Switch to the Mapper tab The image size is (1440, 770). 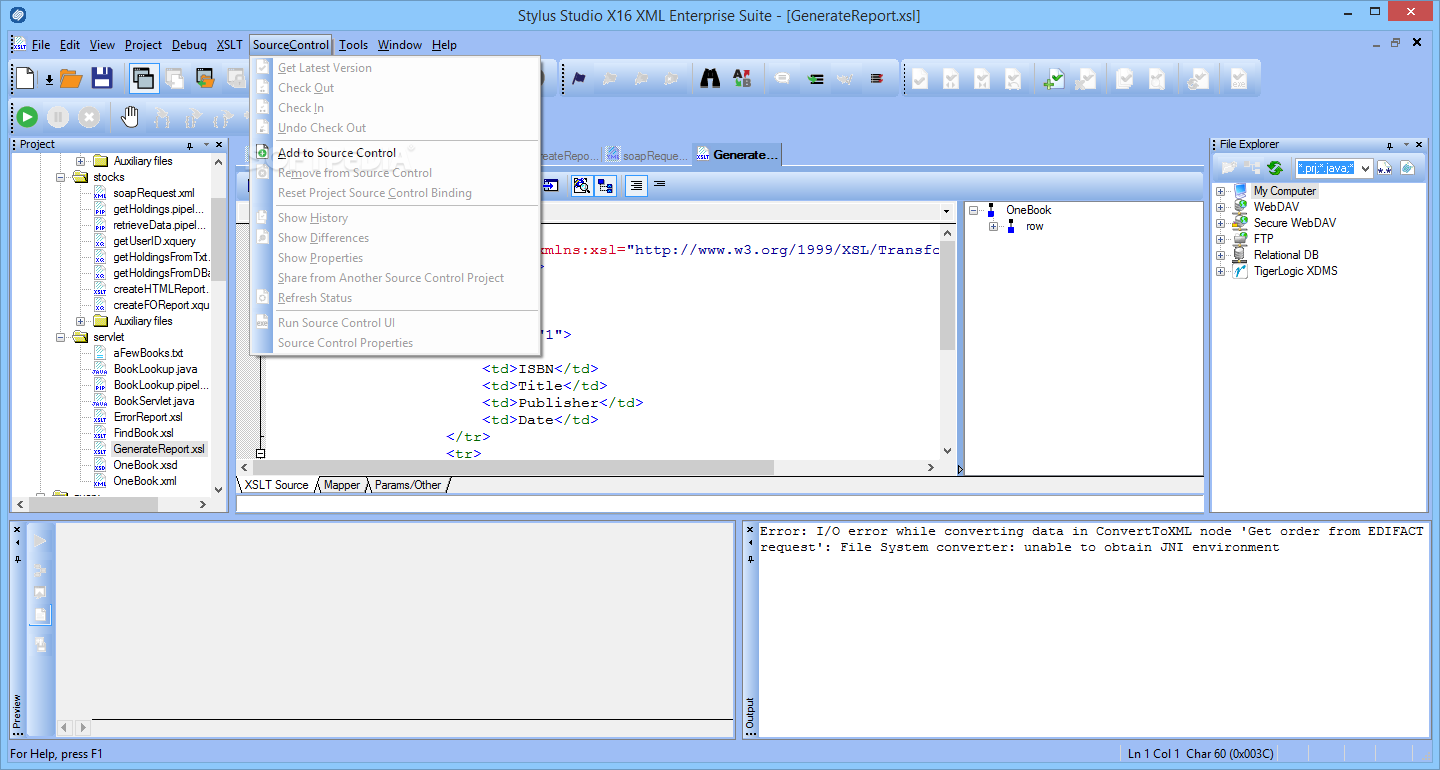341,485
